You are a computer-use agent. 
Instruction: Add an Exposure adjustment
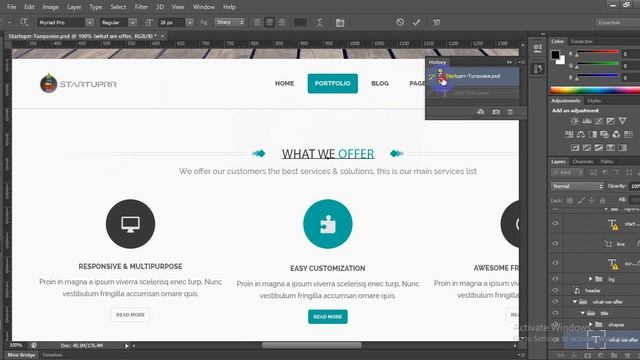coord(610,121)
